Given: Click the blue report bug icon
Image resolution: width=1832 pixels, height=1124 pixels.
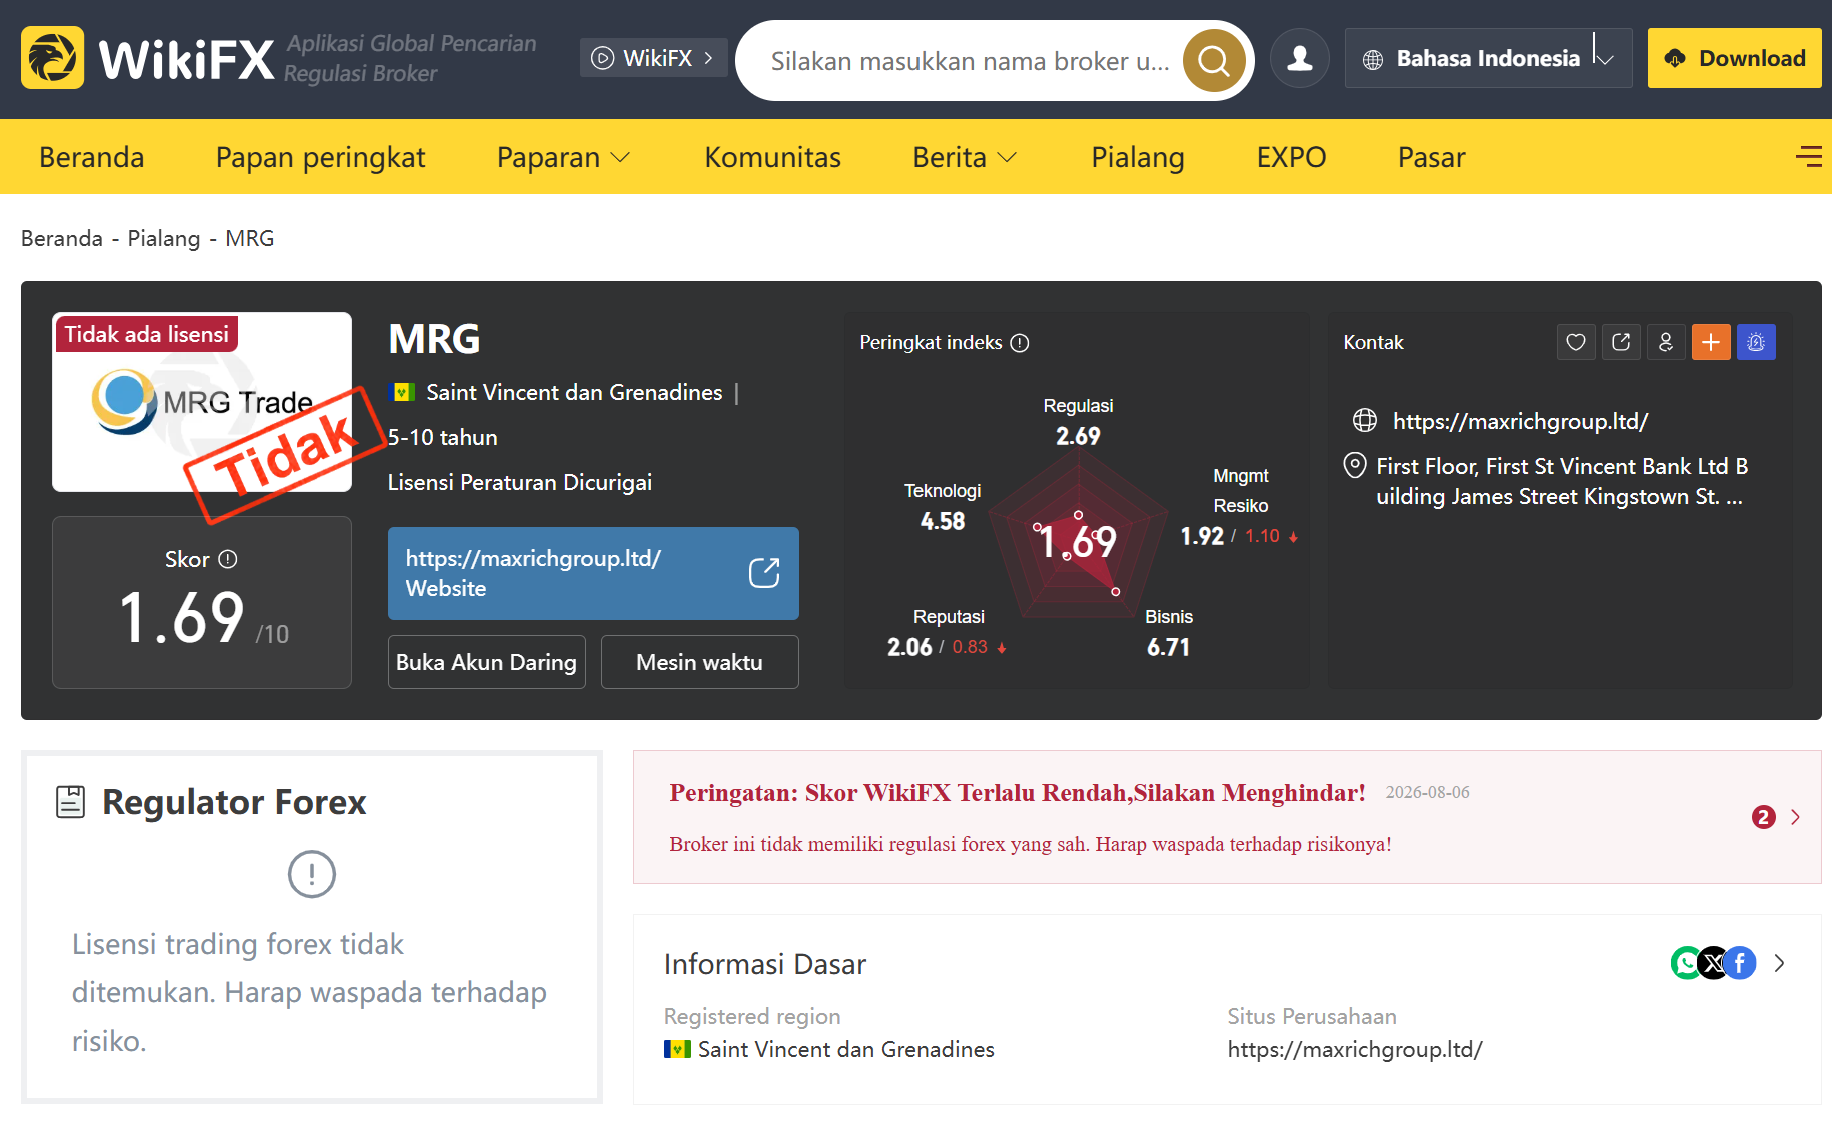Looking at the screenshot, I should point(1756,342).
